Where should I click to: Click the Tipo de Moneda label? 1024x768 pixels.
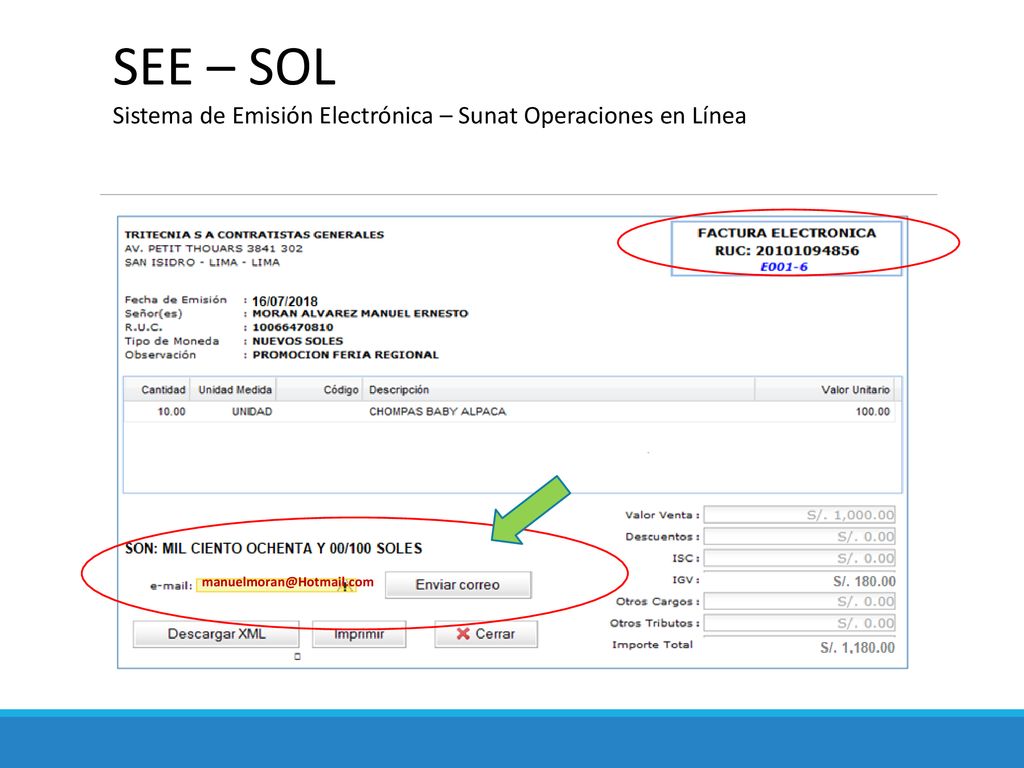click(x=172, y=341)
